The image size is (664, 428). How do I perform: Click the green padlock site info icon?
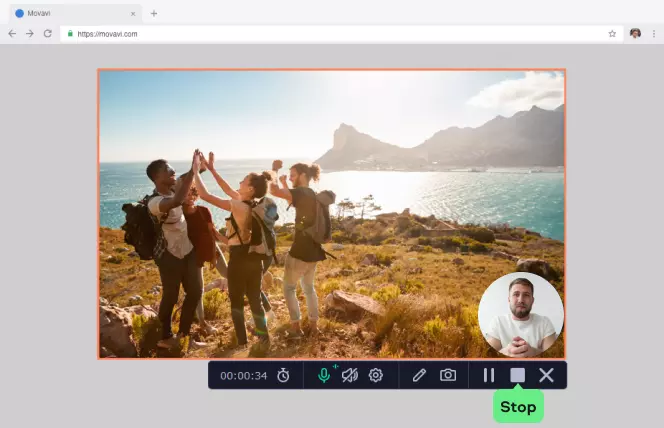70,33
